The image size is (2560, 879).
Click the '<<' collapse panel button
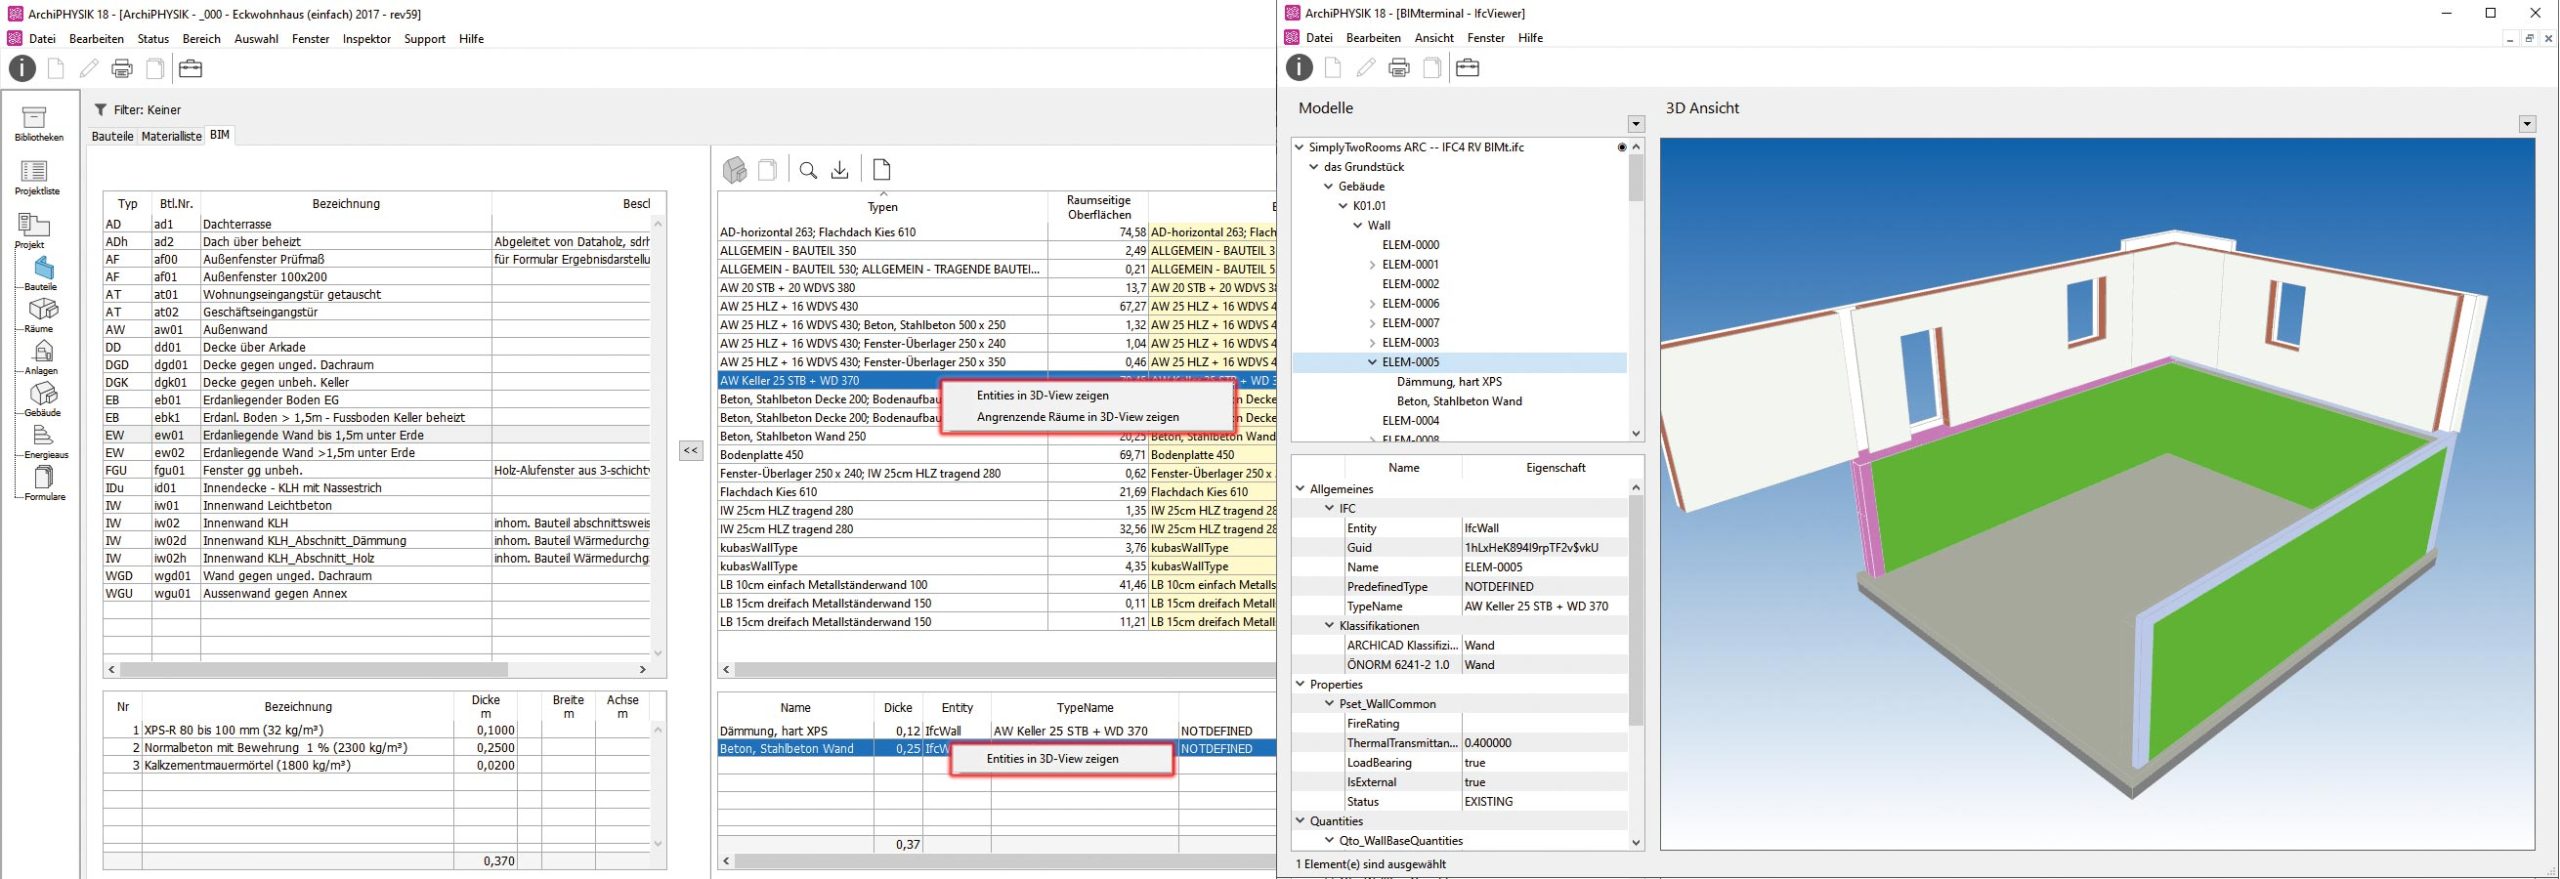click(x=691, y=451)
